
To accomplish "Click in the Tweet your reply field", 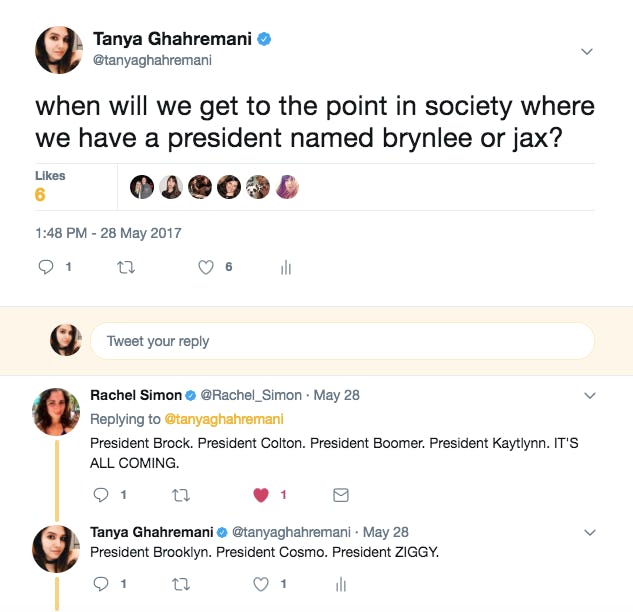I will (342, 341).
